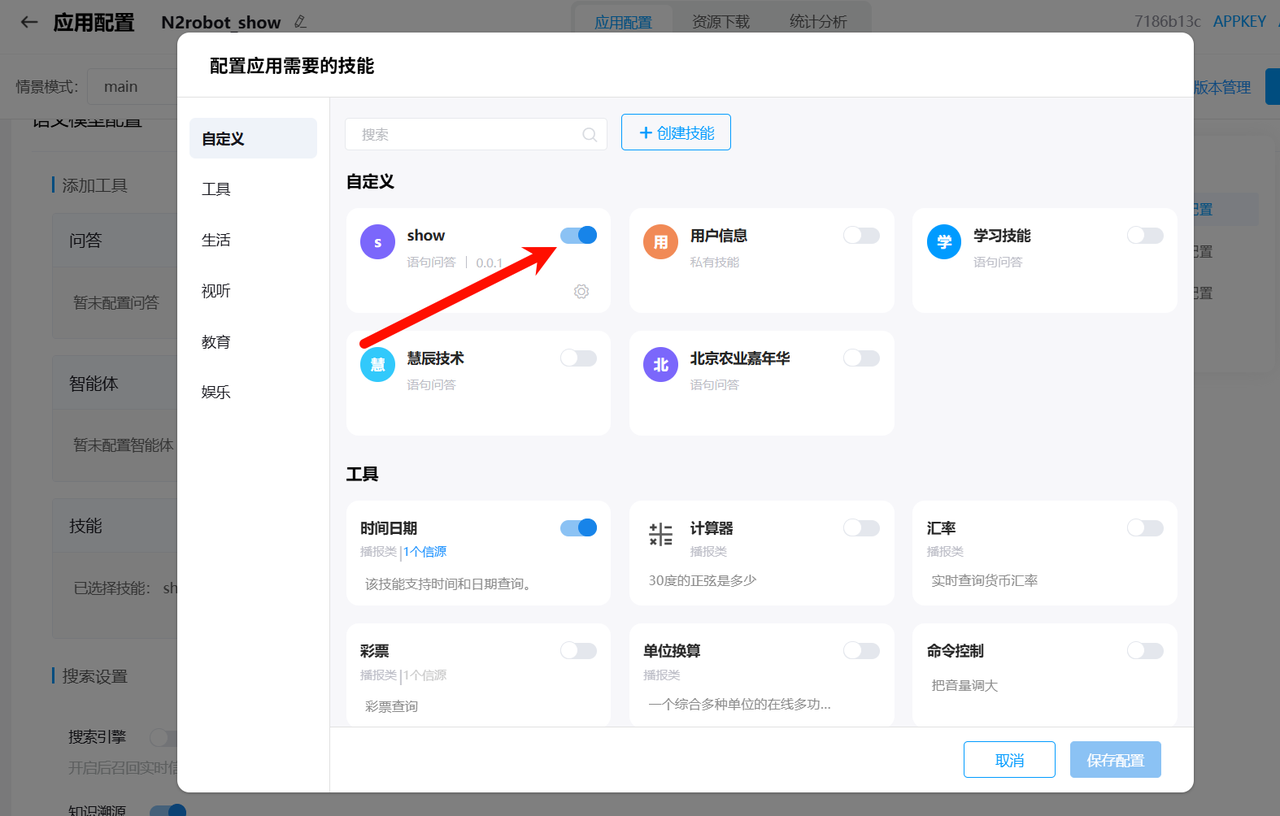1280x816 pixels.
Task: Click the blue 学 avatar icon
Action: coord(944,242)
